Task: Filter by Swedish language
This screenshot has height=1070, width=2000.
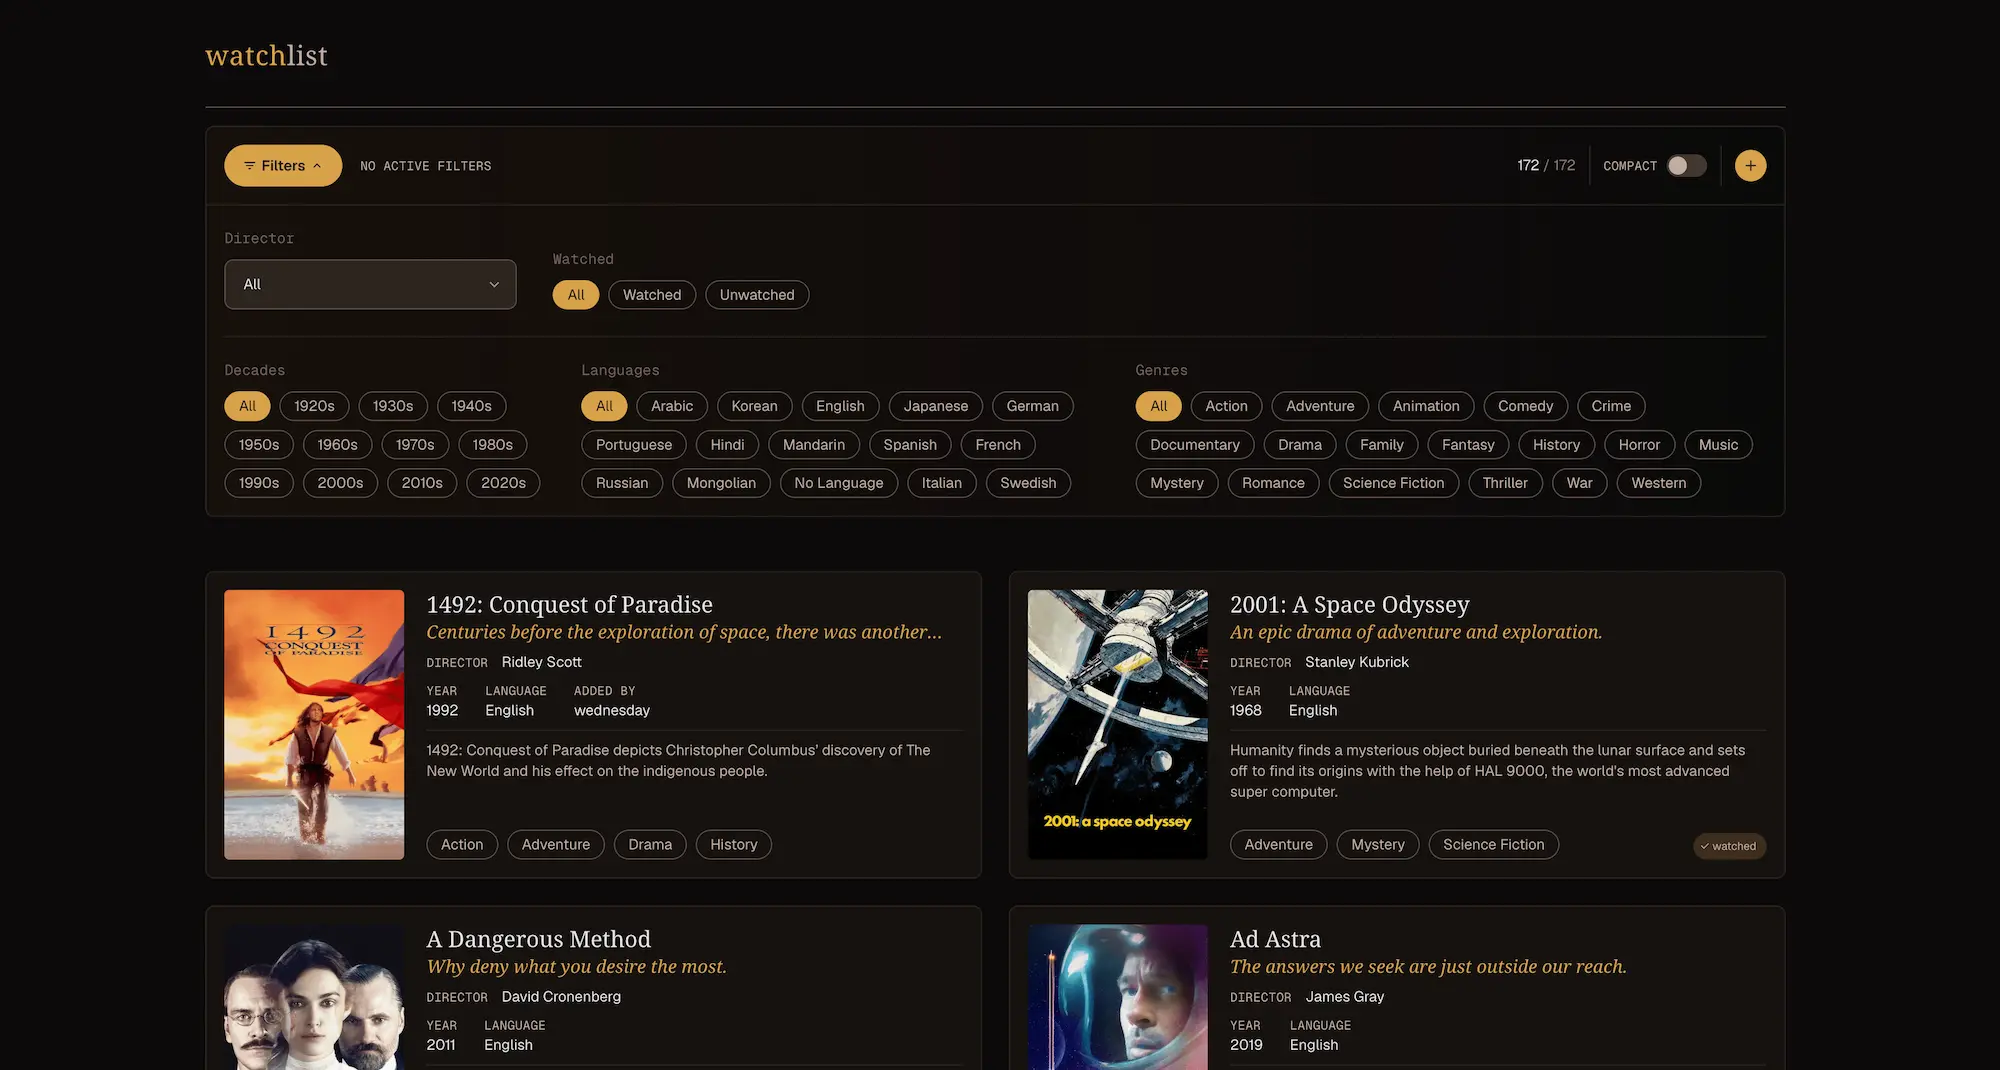Action: click(x=1028, y=483)
